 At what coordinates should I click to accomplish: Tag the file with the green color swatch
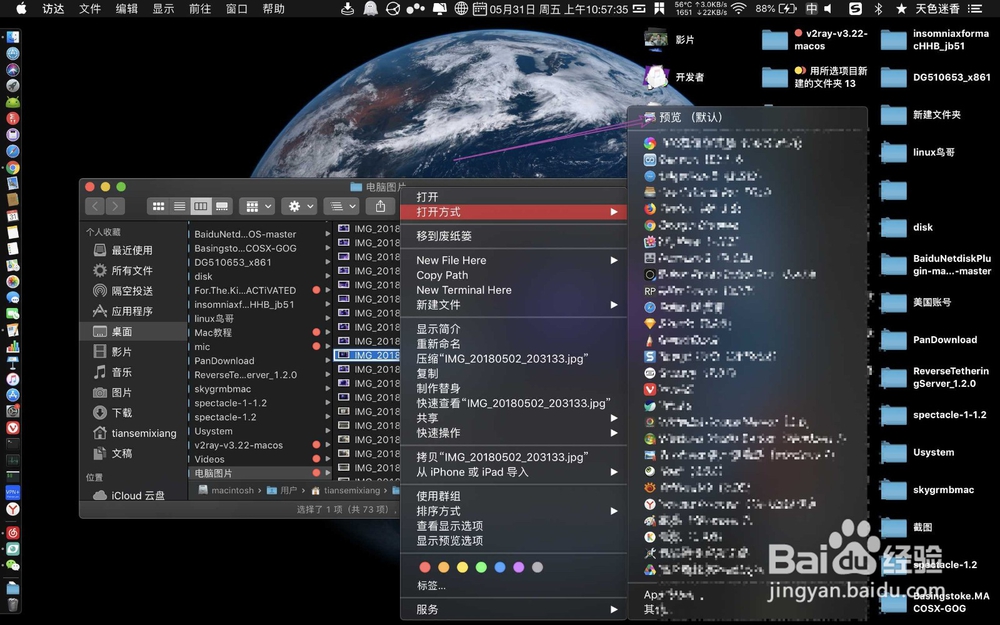click(x=483, y=566)
